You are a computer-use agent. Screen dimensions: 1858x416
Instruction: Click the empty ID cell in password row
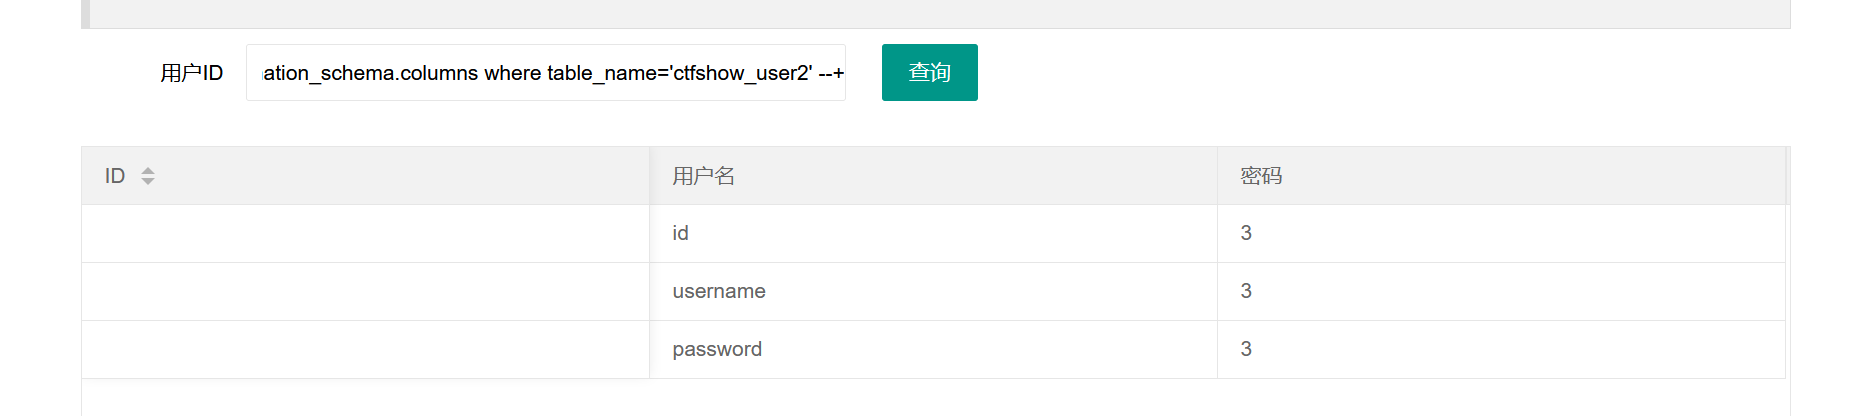[365, 349]
